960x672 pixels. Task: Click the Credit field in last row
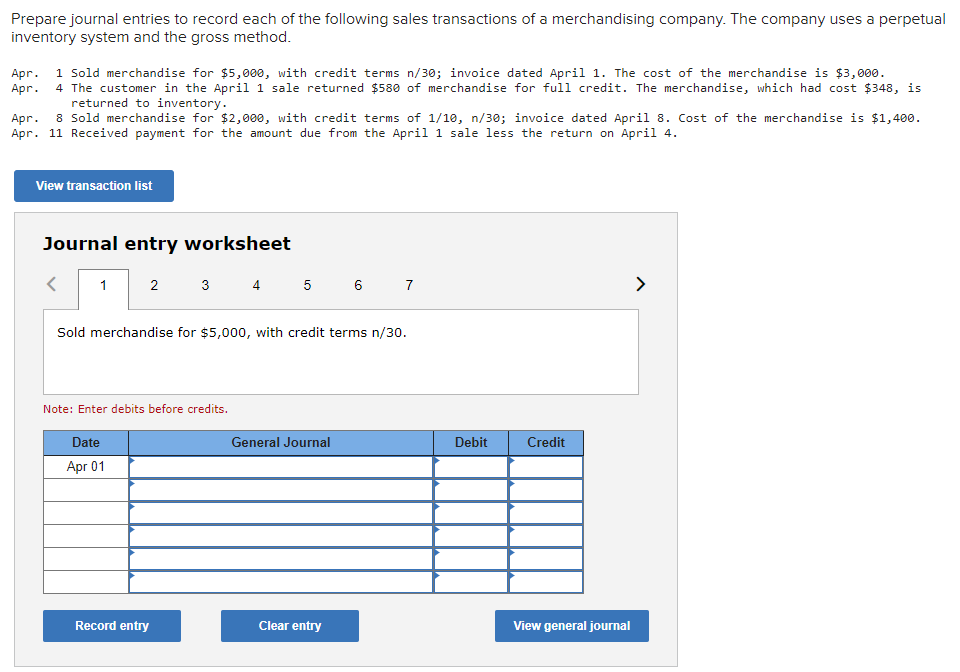pos(546,582)
